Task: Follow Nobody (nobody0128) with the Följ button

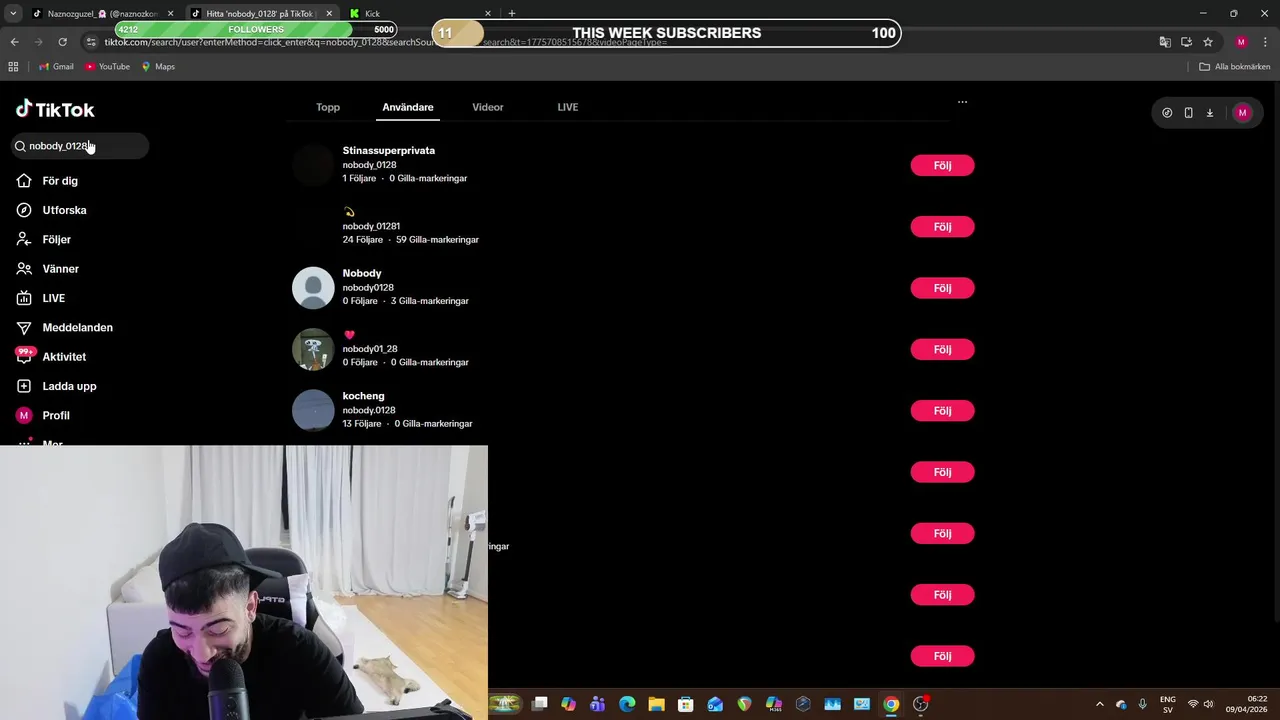Action: pos(942,288)
